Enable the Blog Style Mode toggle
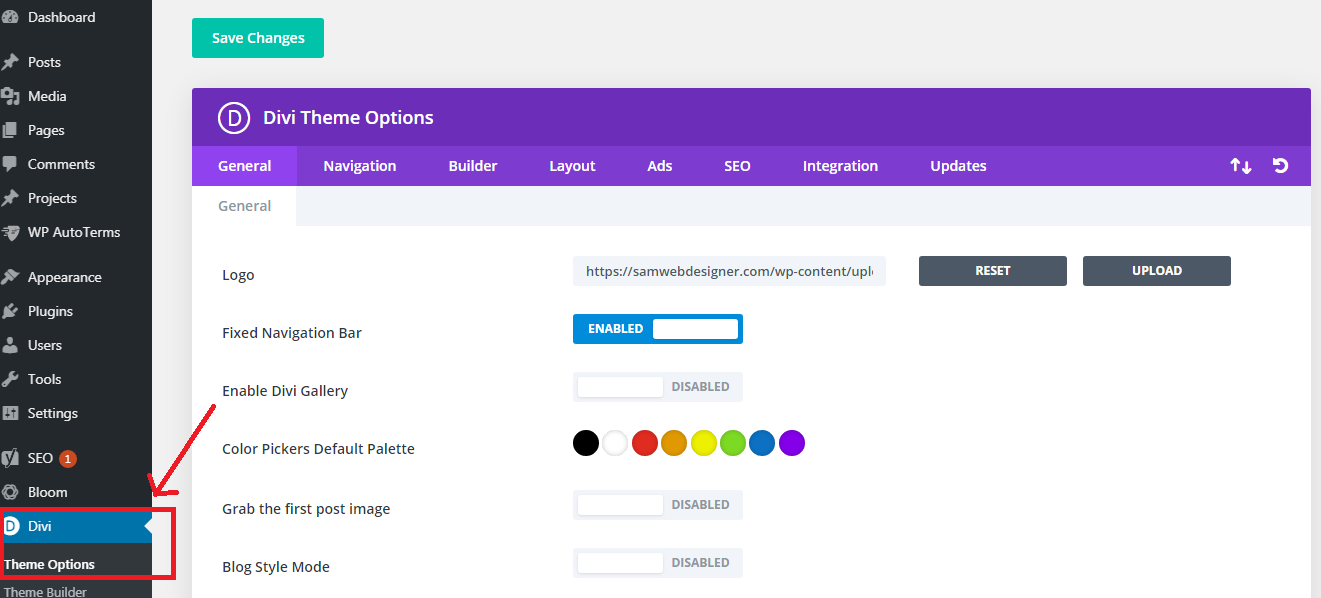 coord(658,563)
